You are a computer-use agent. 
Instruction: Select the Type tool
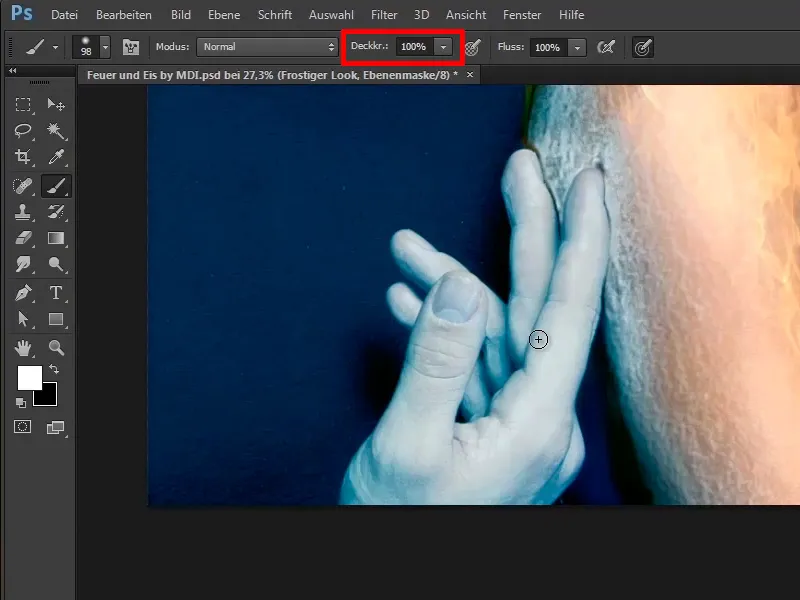(56, 293)
